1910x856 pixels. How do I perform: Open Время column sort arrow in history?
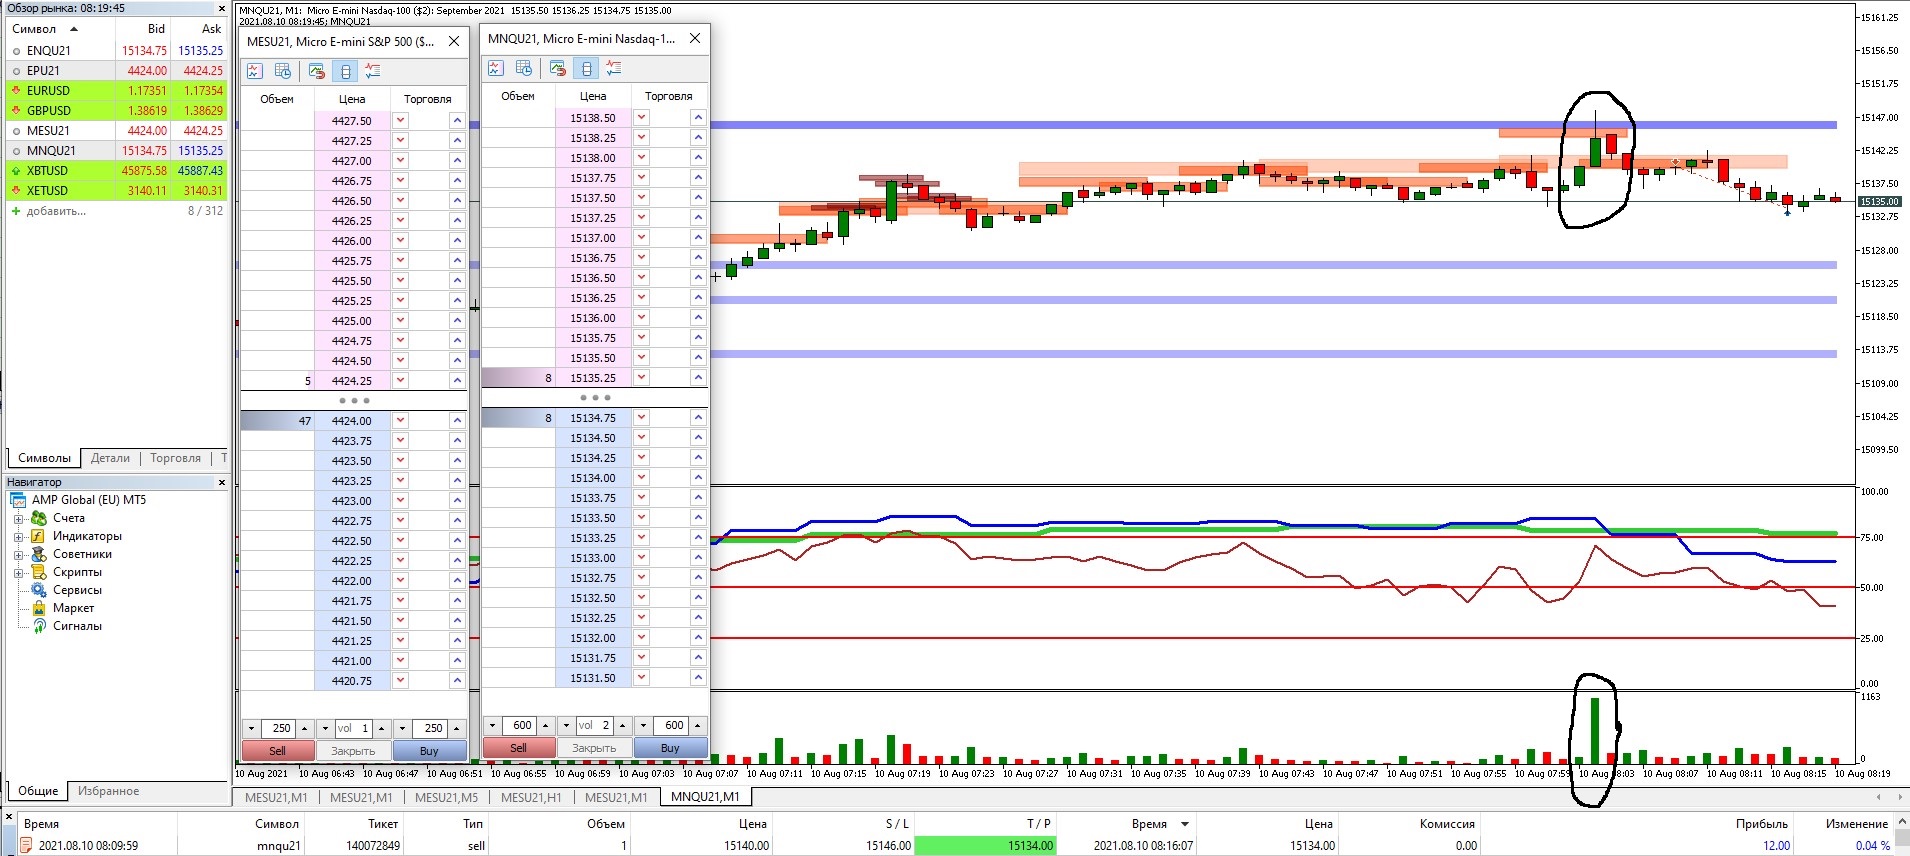point(1185,824)
